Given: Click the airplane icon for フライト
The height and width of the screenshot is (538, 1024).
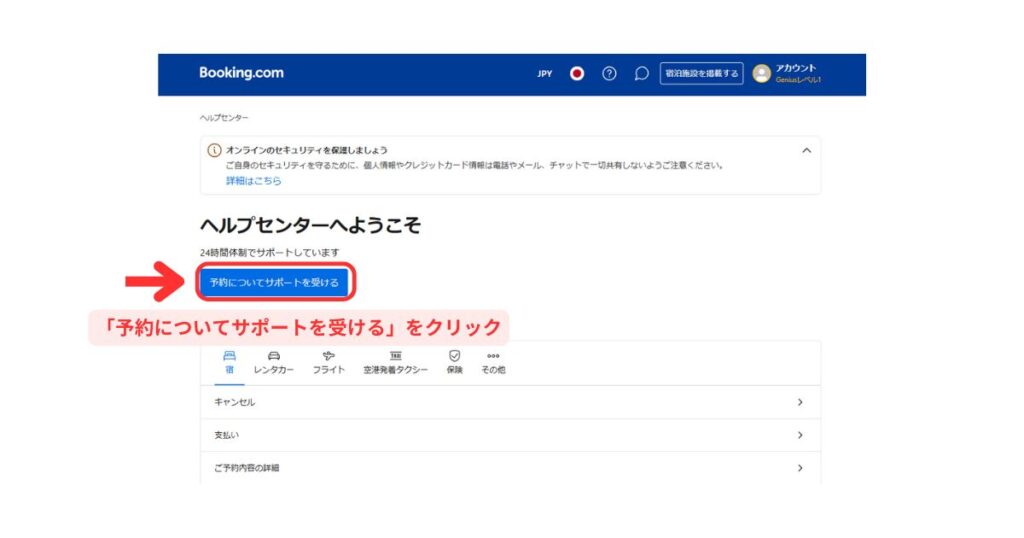Looking at the screenshot, I should pyautogui.click(x=328, y=356).
